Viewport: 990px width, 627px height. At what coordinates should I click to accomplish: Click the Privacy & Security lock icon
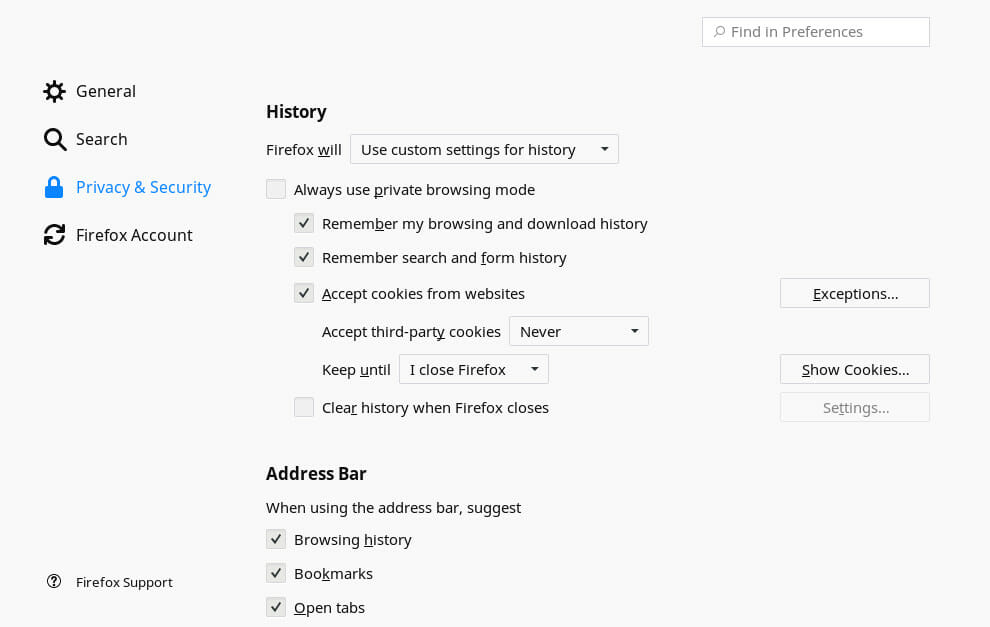[x=54, y=187]
